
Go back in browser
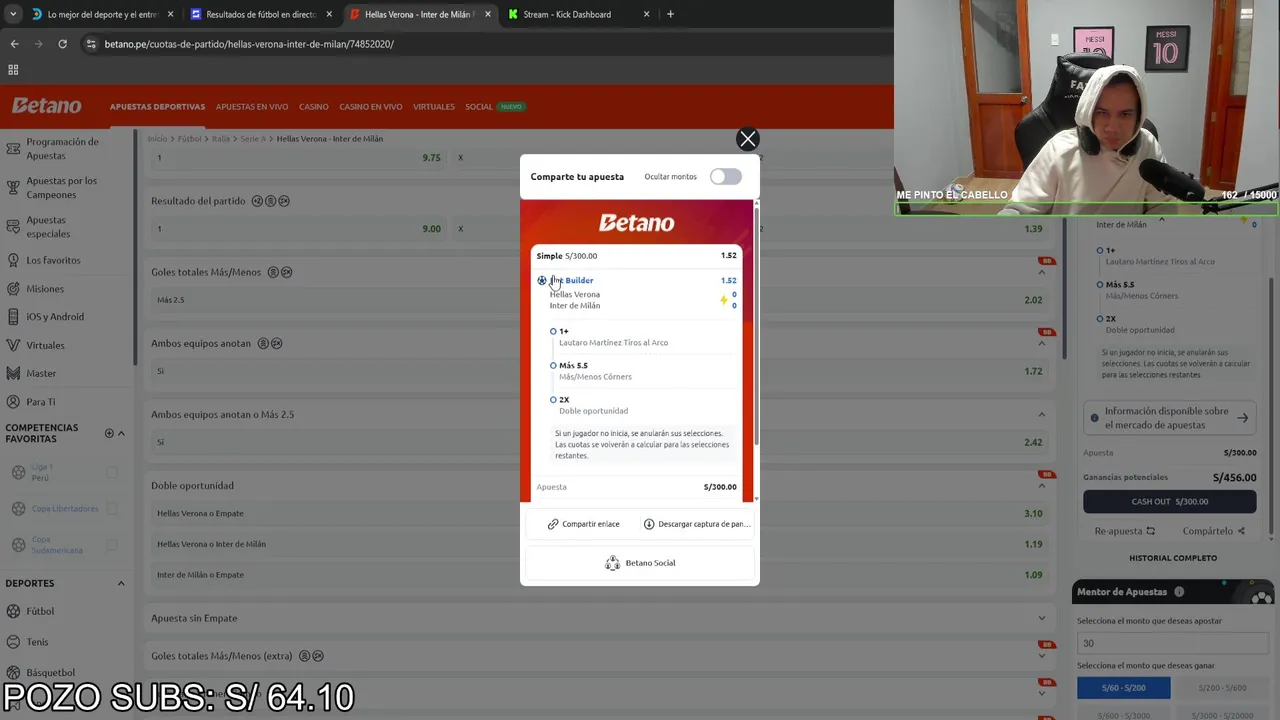point(14,44)
